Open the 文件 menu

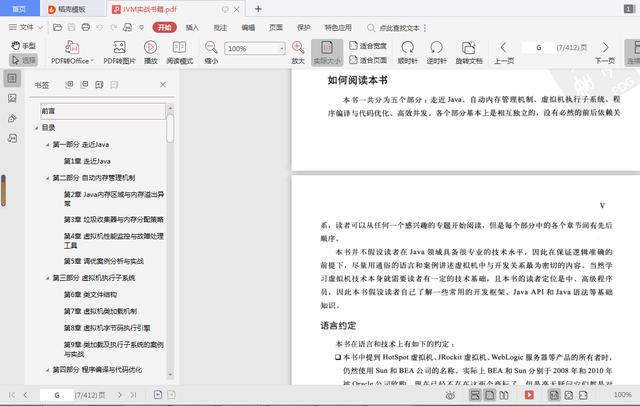pos(21,27)
